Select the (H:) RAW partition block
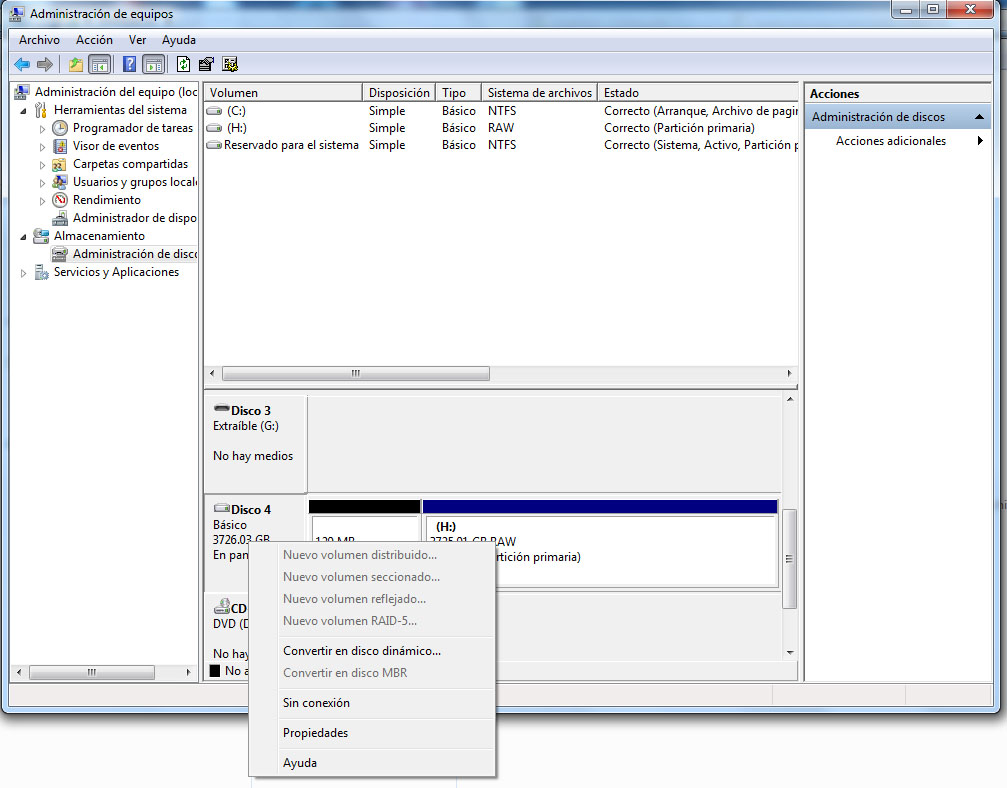The width and height of the screenshot is (1007, 788). tap(600, 543)
